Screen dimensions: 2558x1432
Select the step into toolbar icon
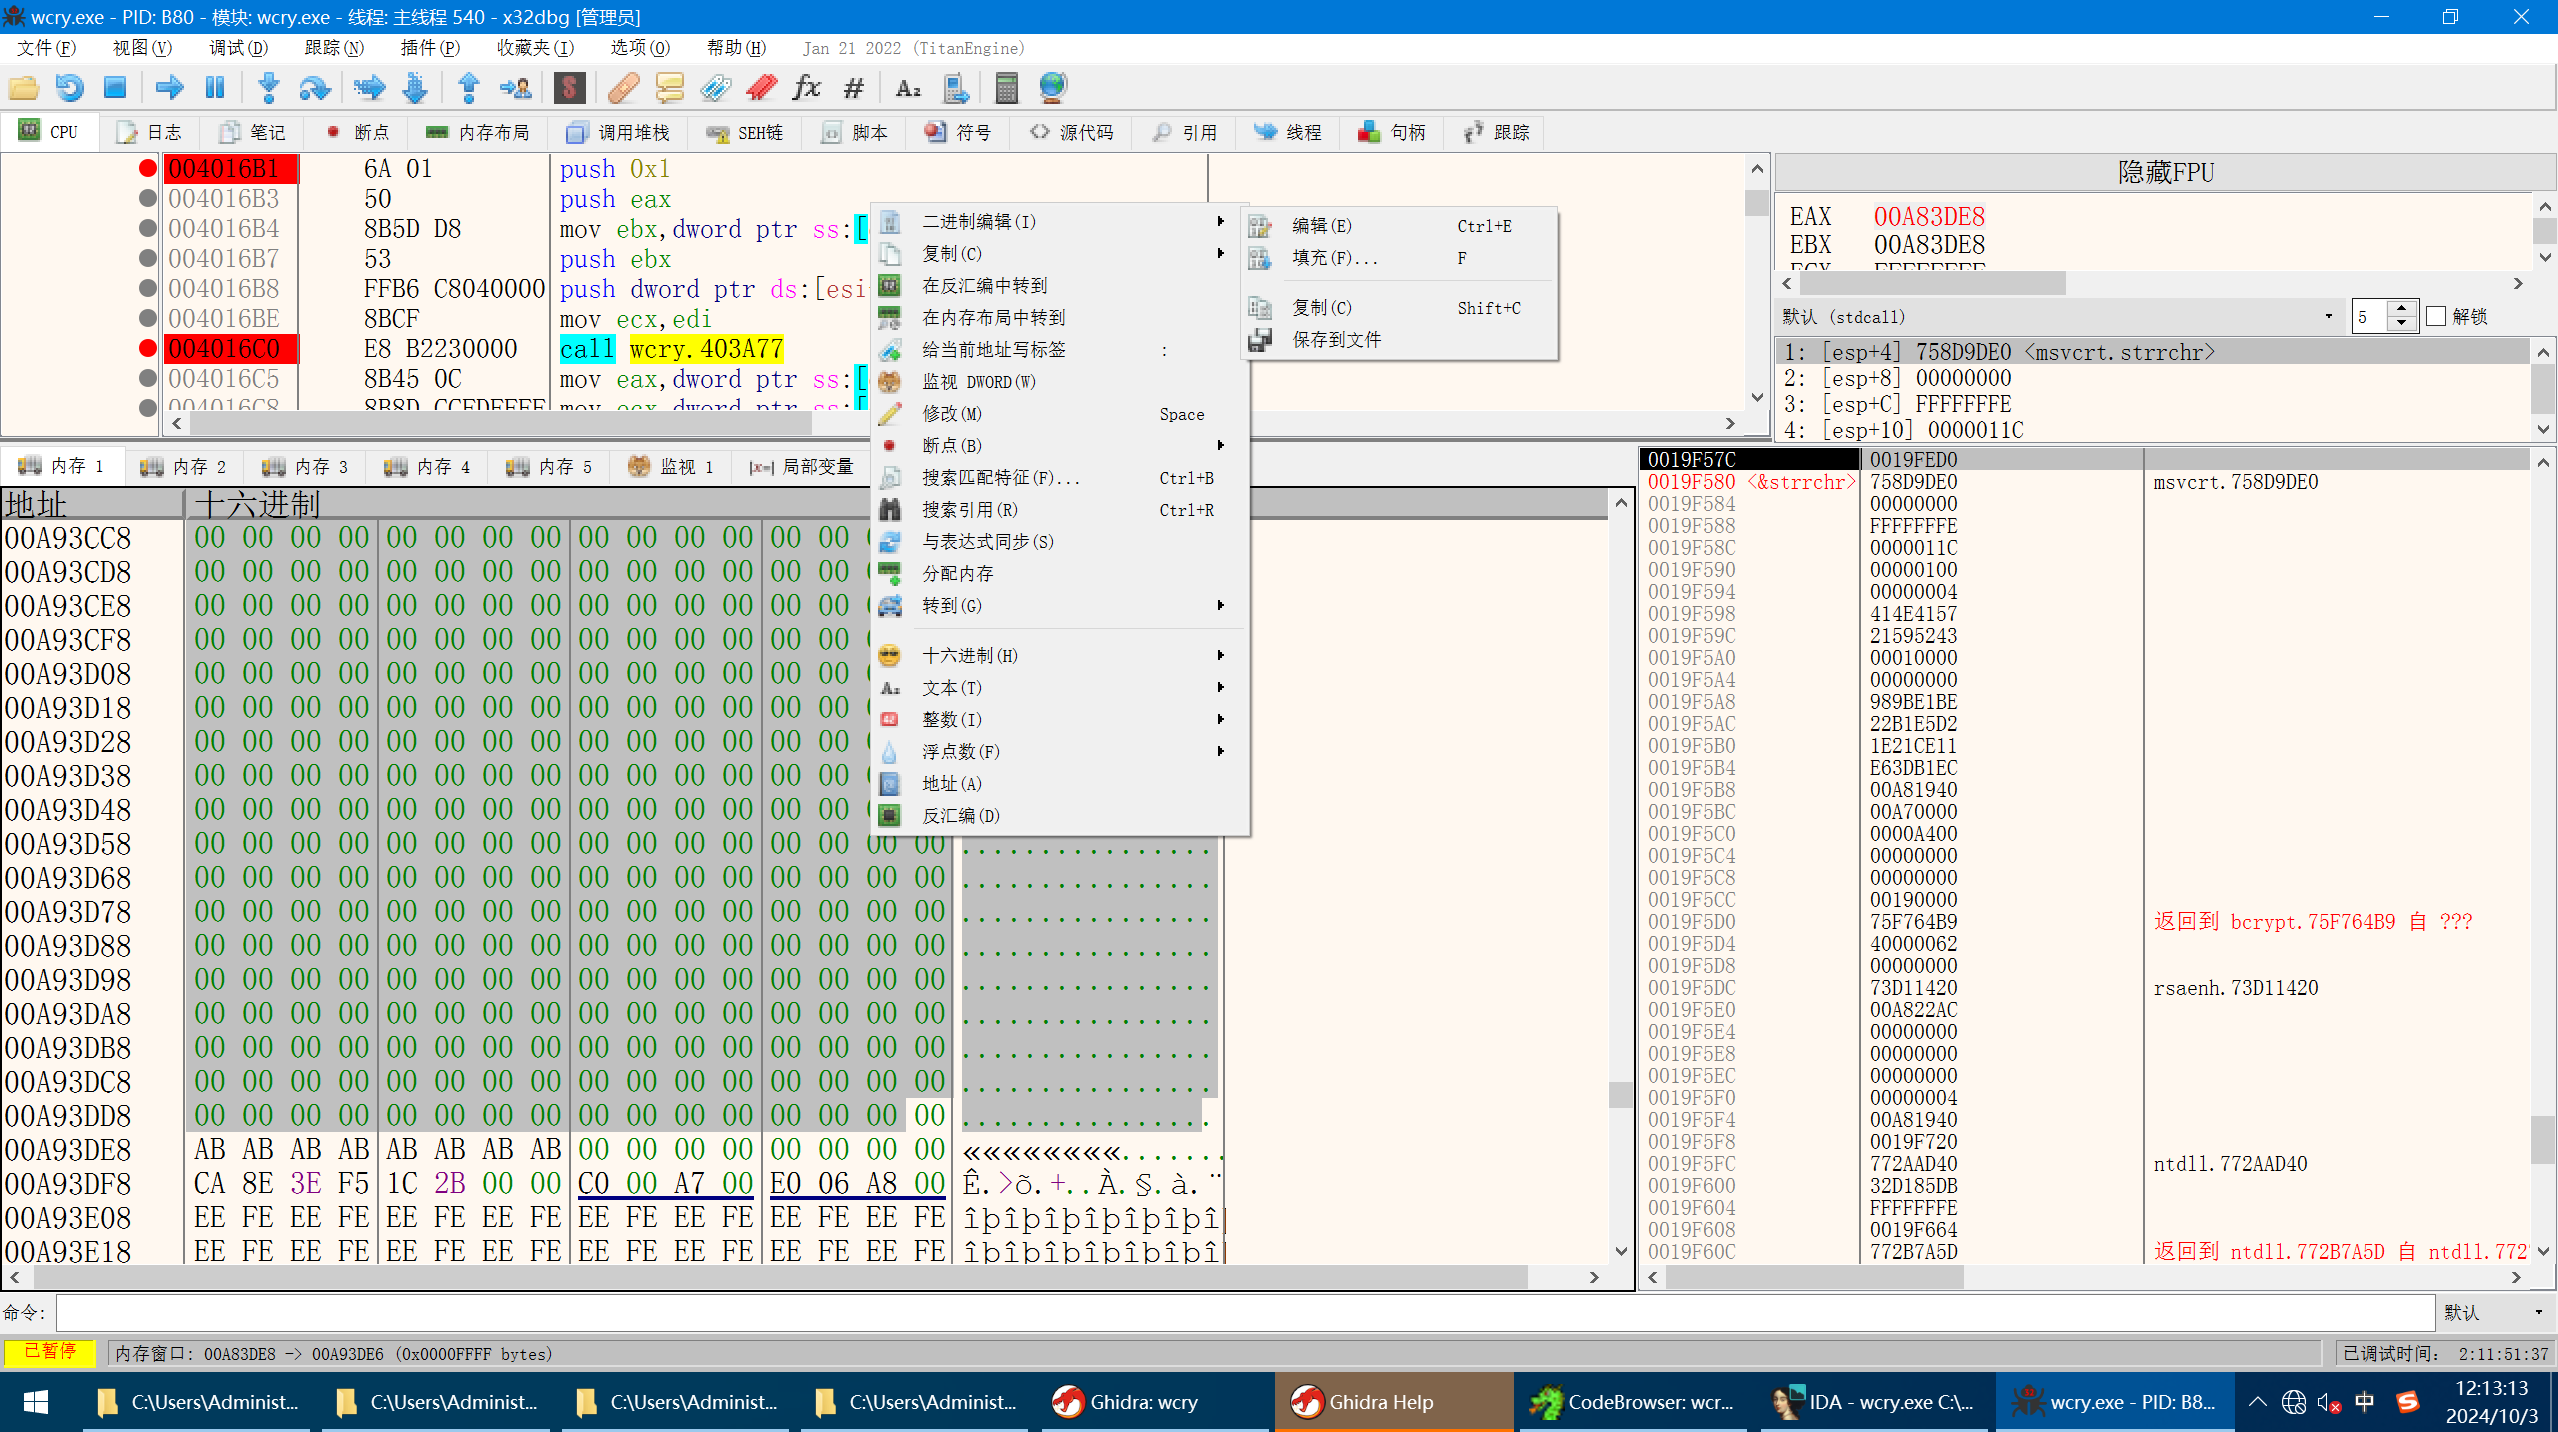click(267, 88)
